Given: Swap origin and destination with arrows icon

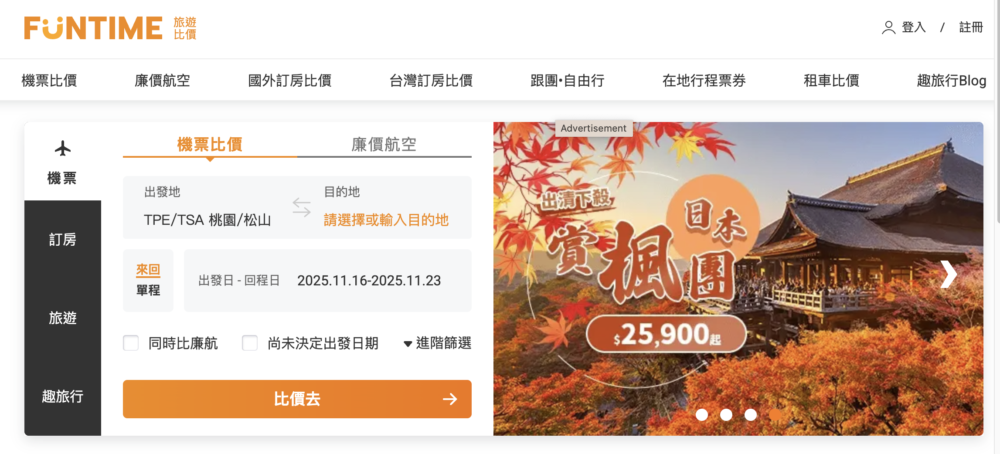Looking at the screenshot, I should tap(302, 207).
